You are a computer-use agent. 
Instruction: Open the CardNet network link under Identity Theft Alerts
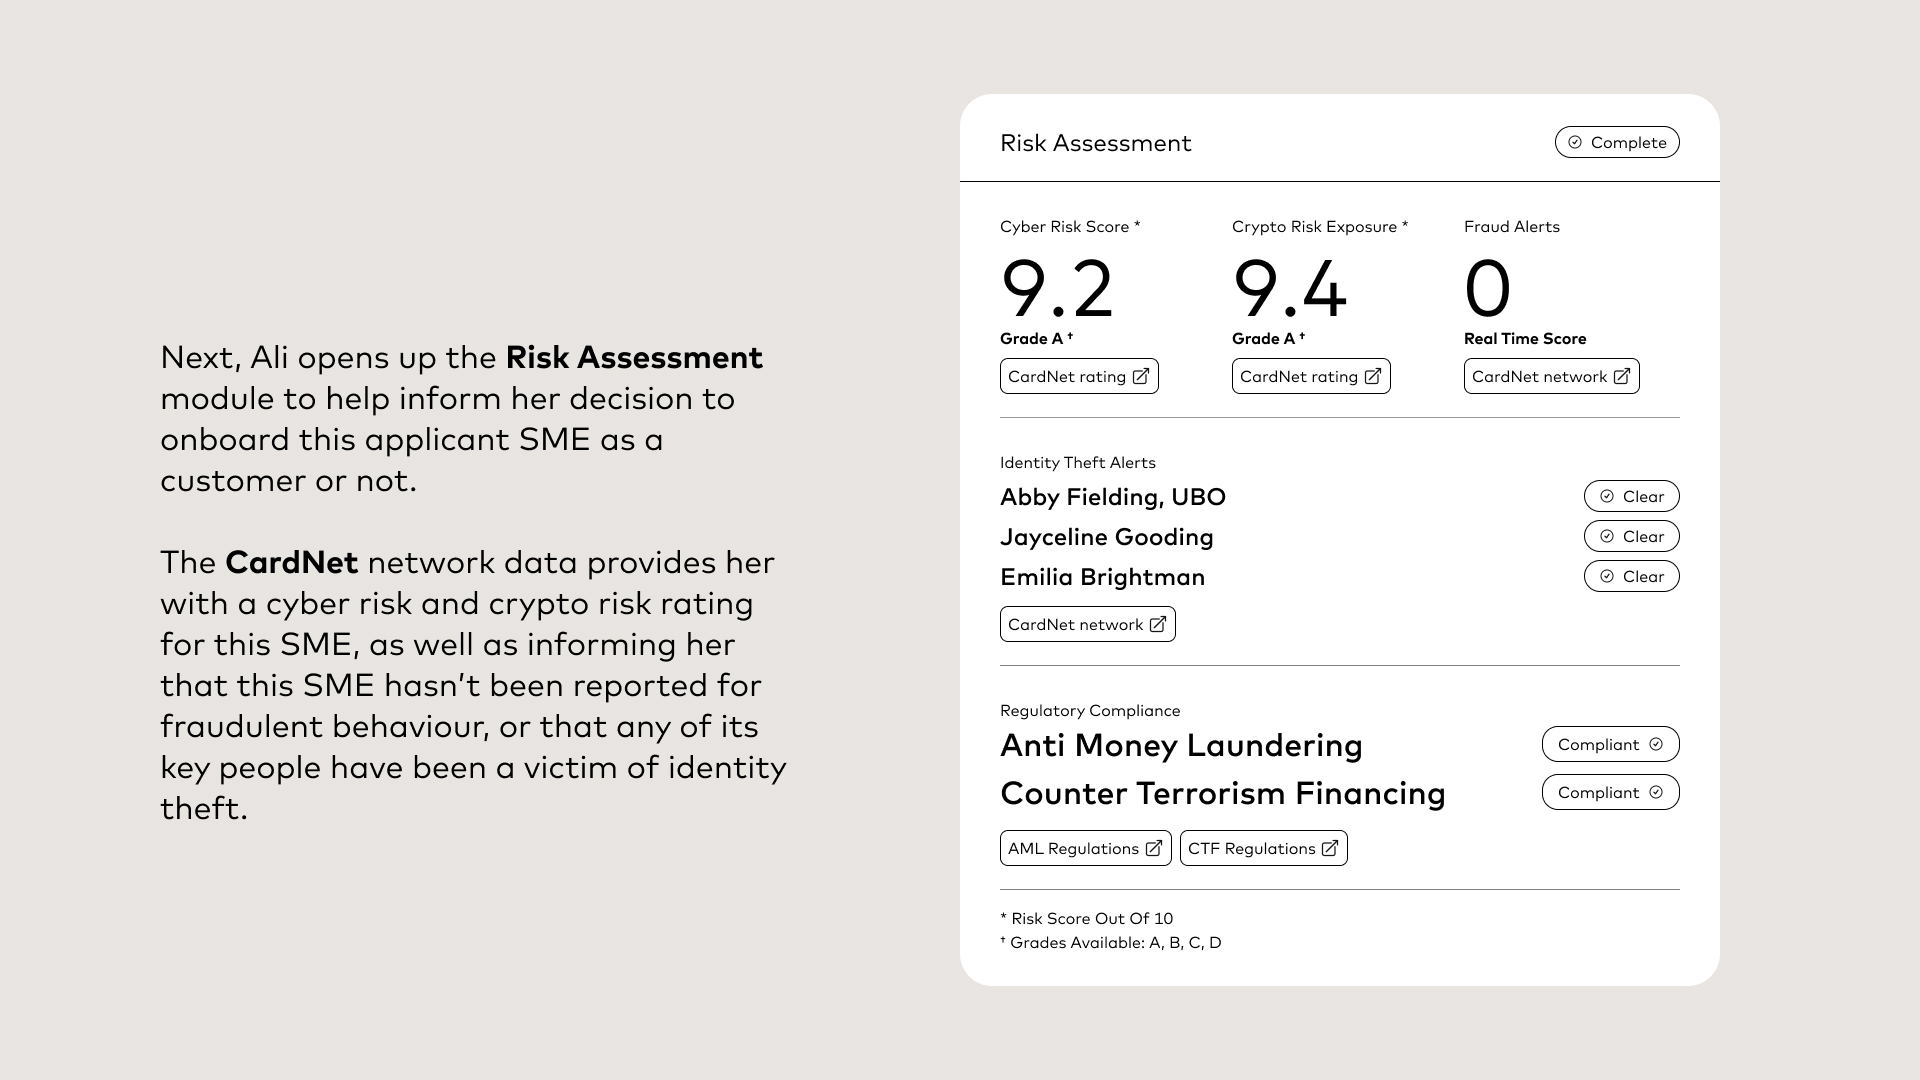pyautogui.click(x=1087, y=623)
